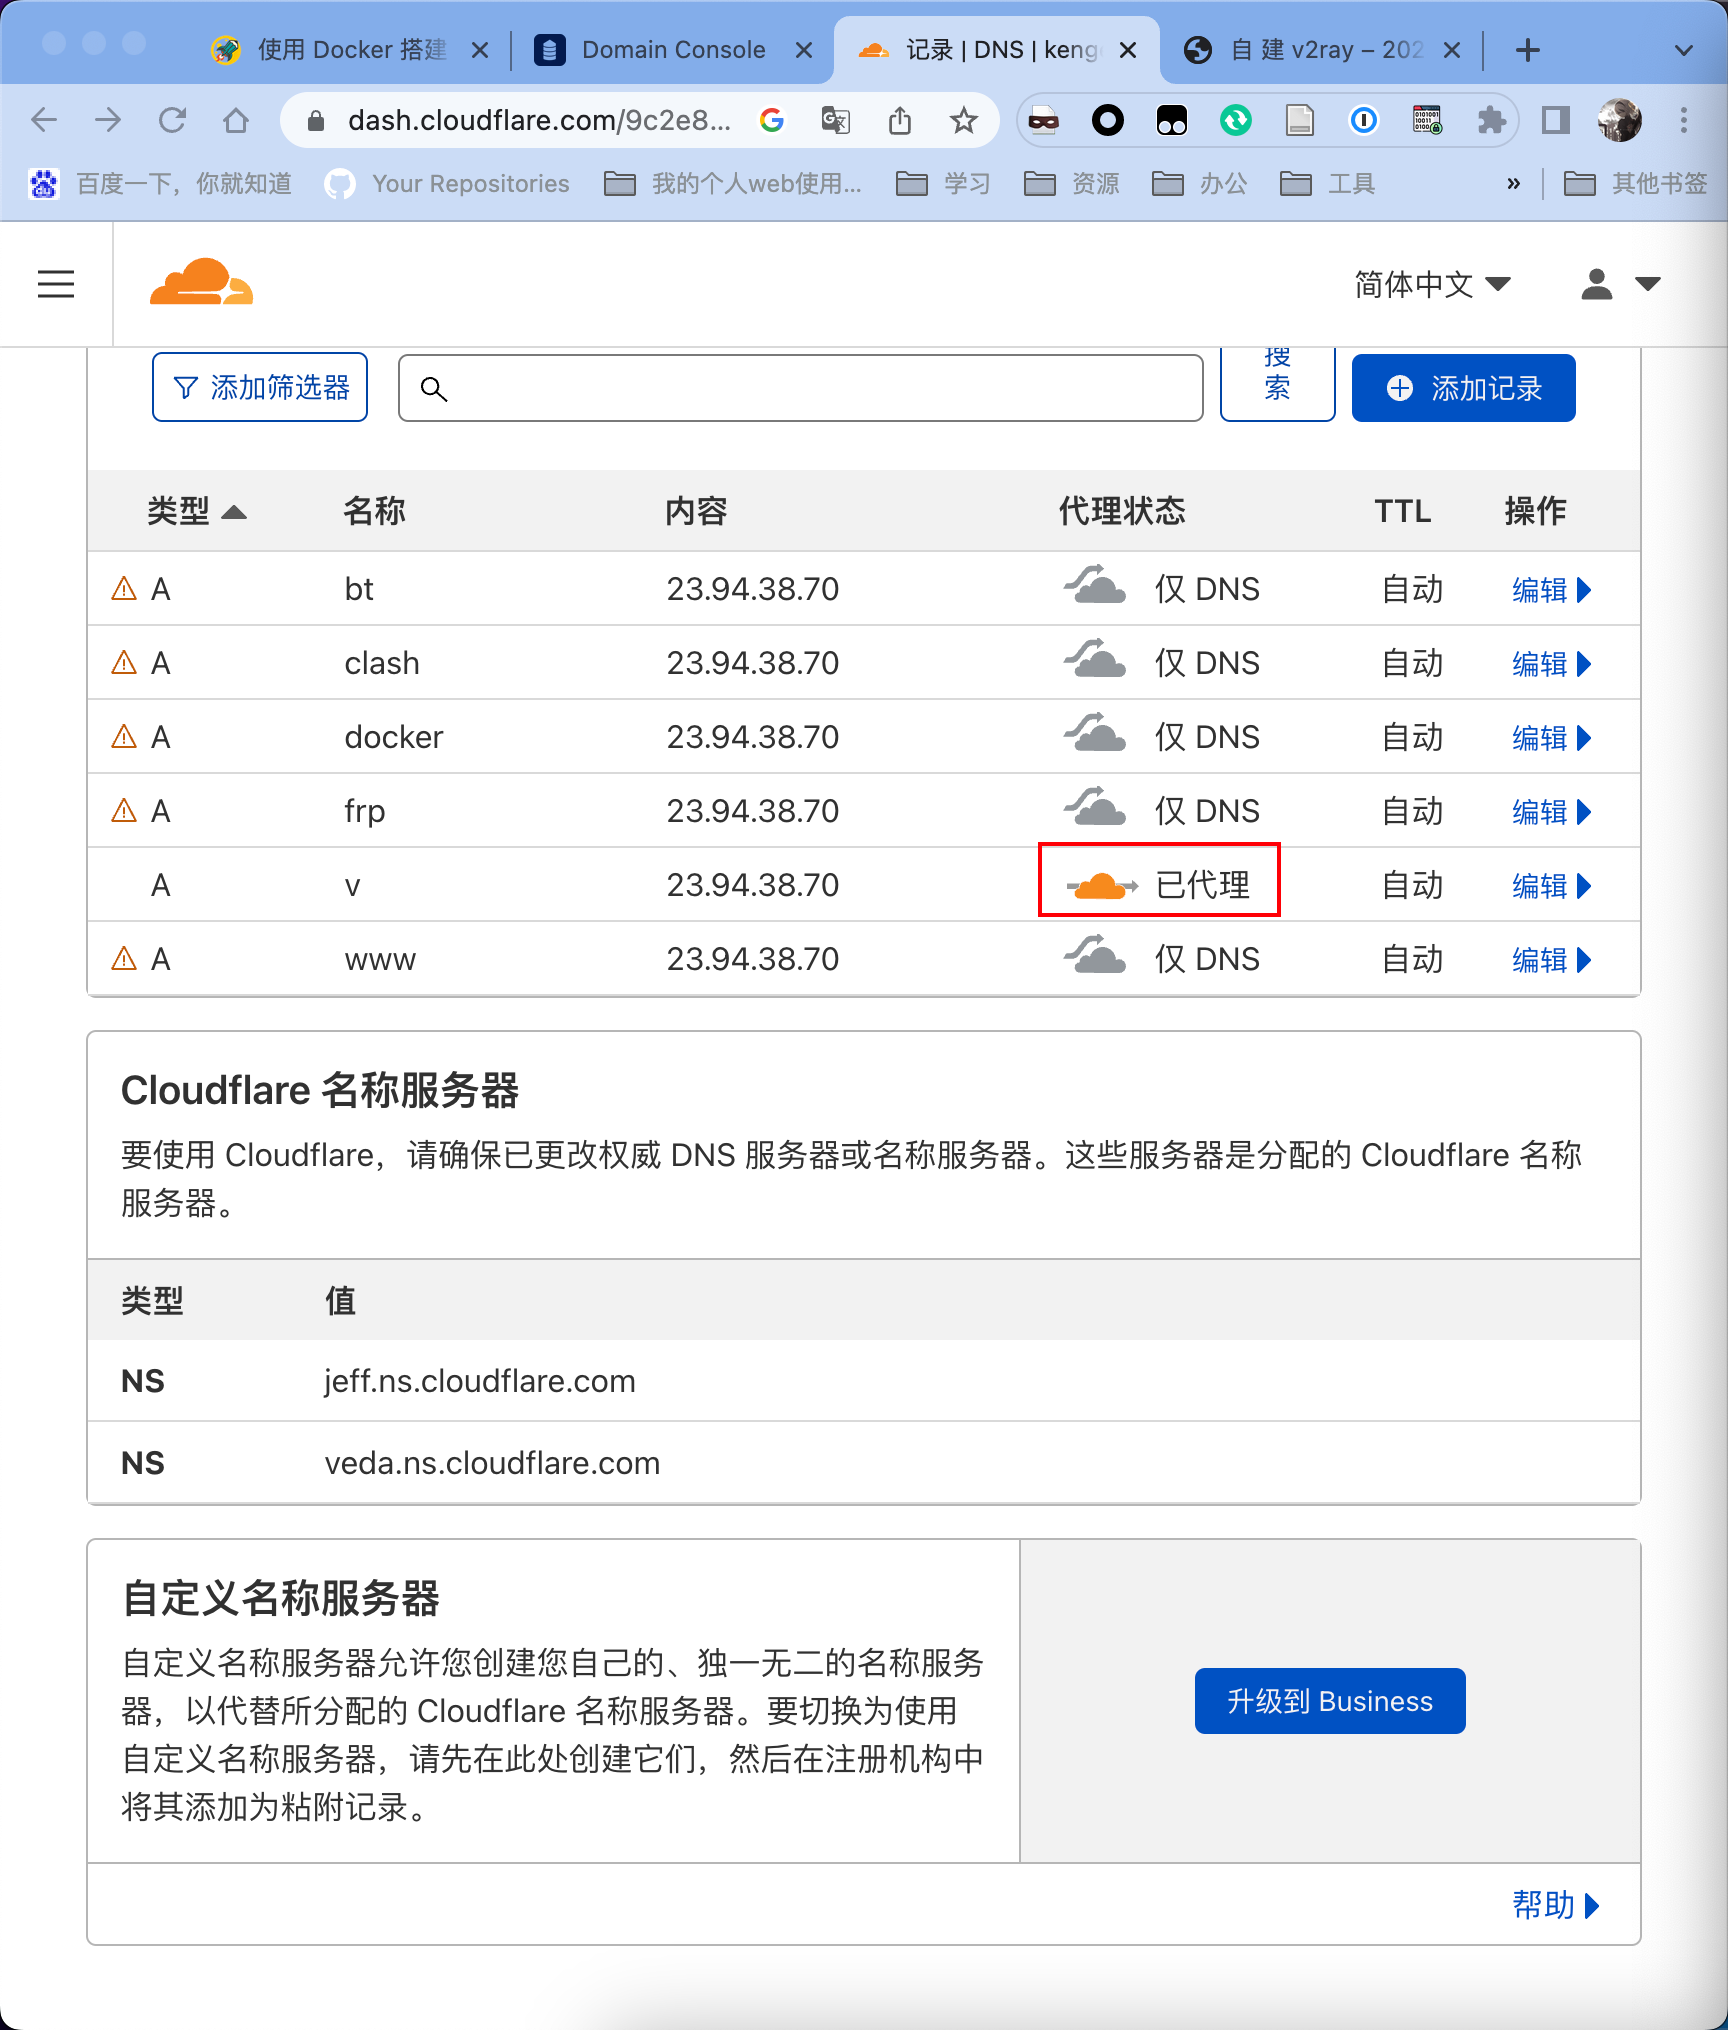1728x2030 pixels.
Task: Expand 编辑 for the clash record
Action: coord(1551,664)
